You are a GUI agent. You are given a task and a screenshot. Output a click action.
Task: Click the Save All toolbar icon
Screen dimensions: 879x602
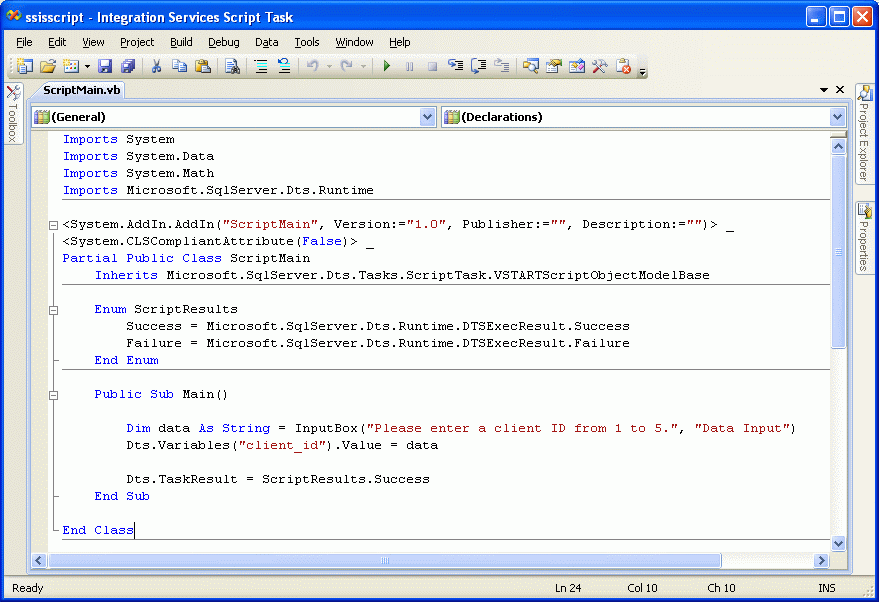(x=127, y=67)
